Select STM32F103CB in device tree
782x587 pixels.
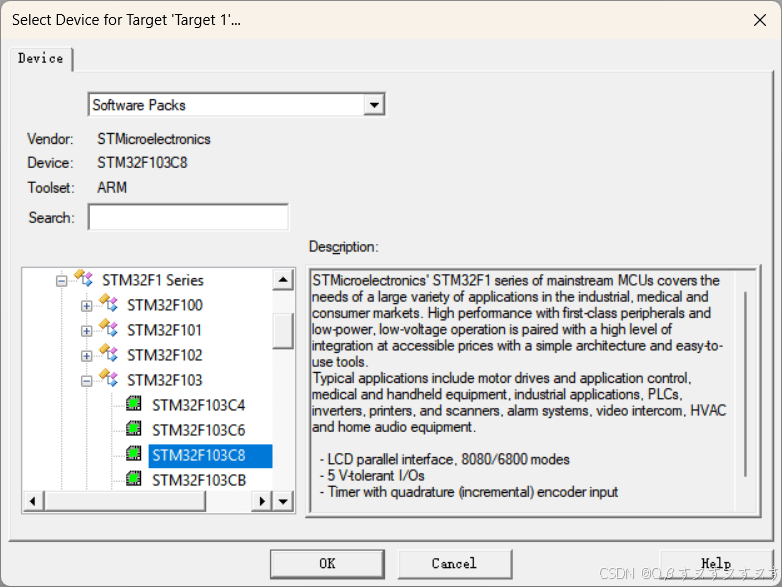pos(199,480)
